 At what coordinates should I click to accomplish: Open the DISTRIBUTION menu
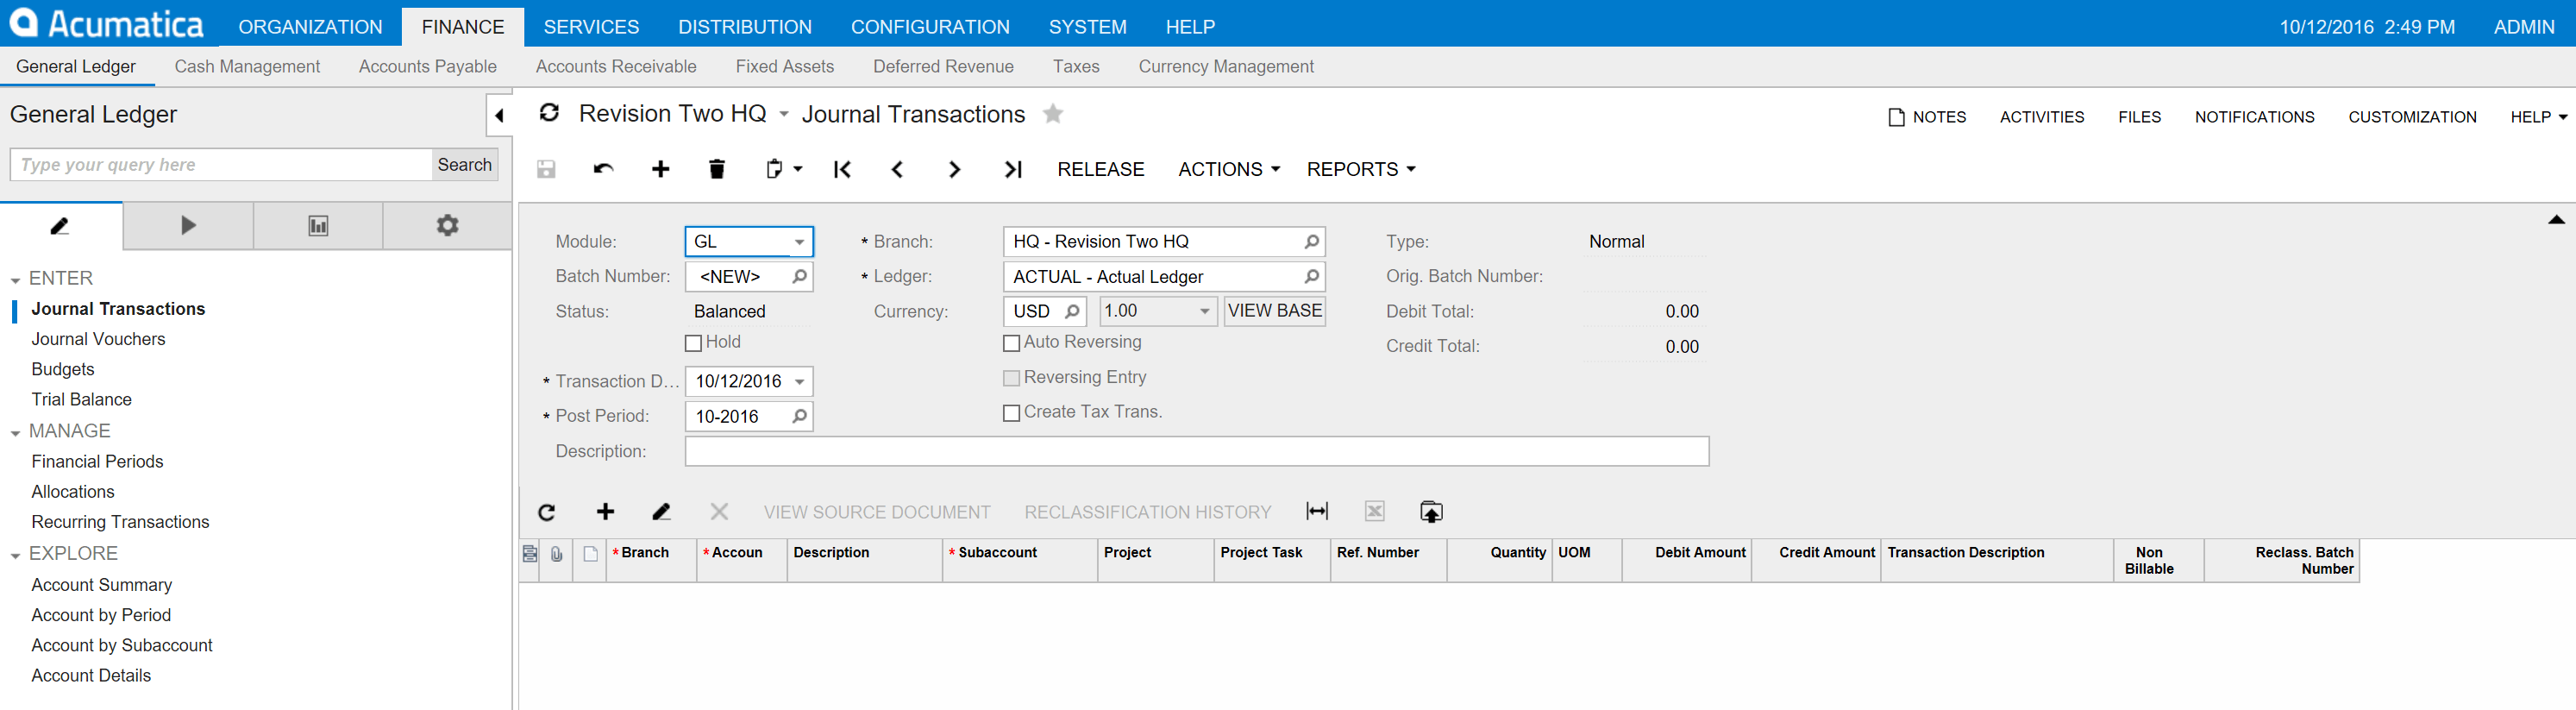(745, 27)
